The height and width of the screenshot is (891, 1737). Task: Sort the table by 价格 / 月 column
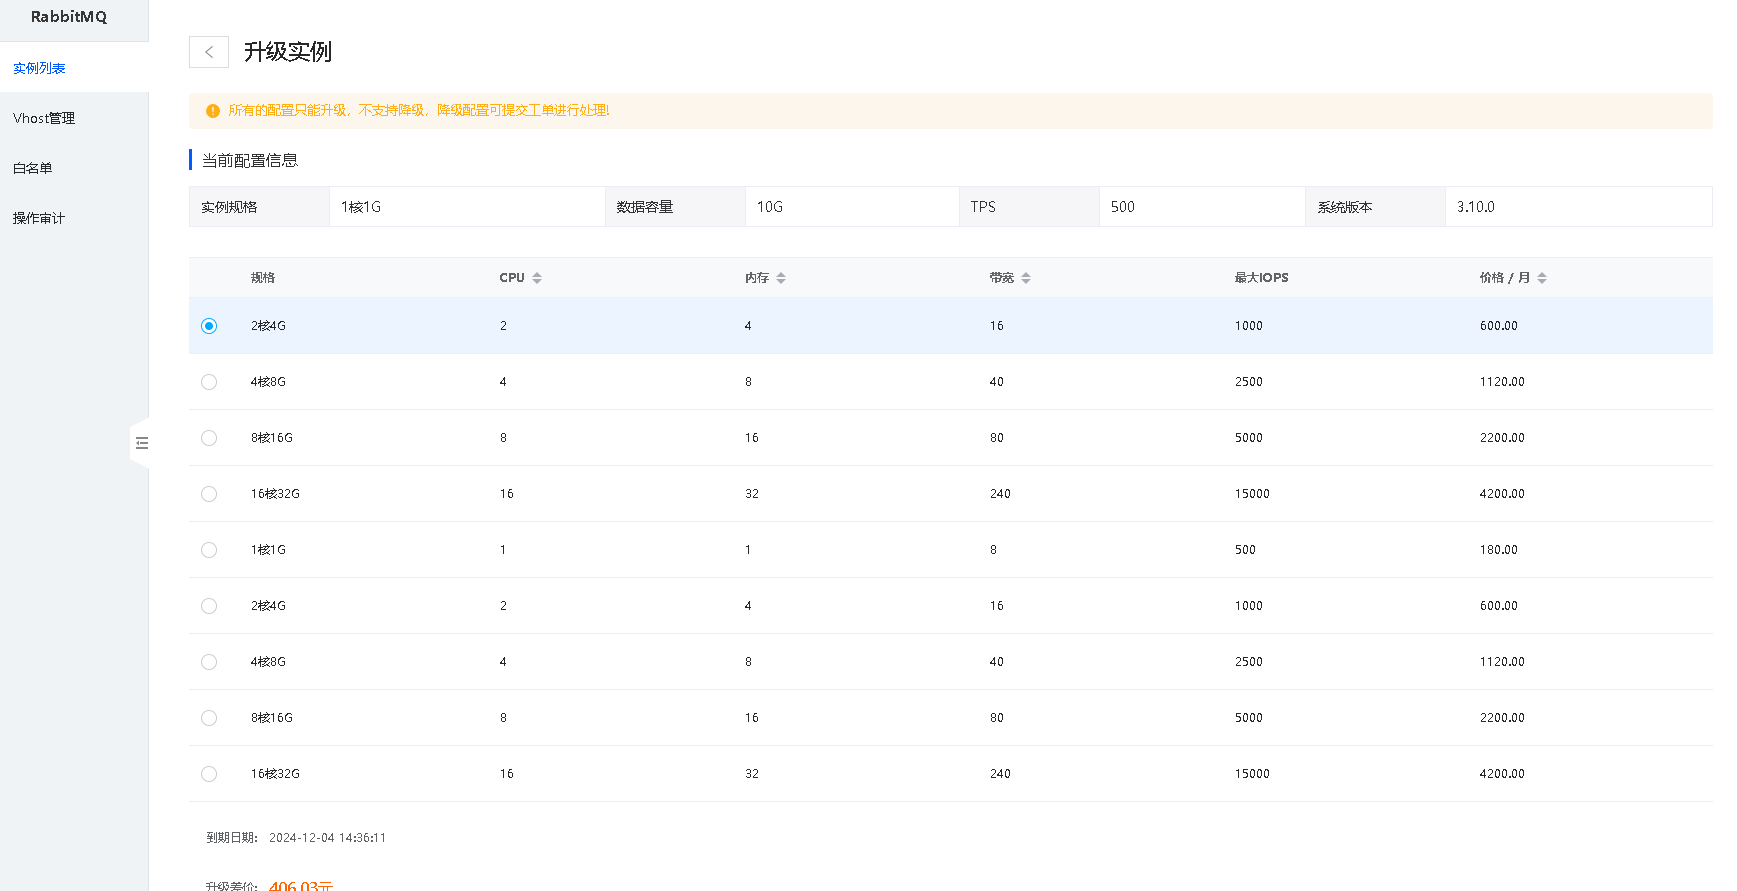click(1541, 278)
